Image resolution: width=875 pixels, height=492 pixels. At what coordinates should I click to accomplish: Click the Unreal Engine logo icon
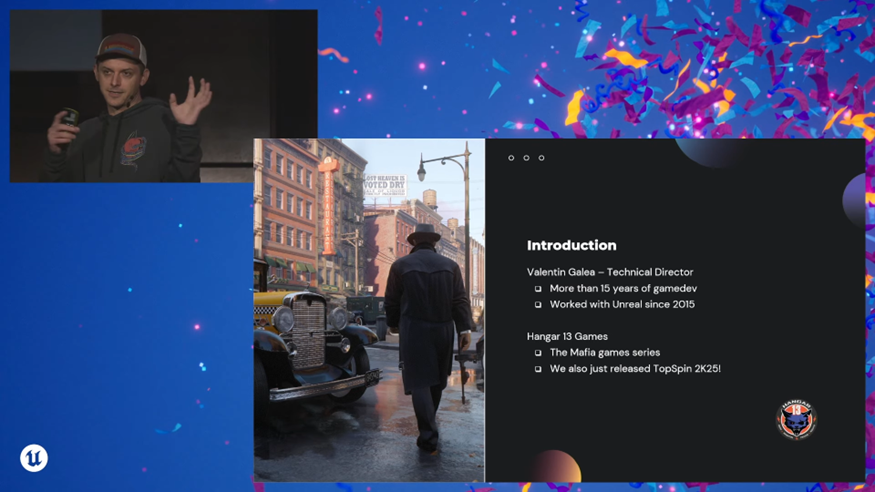pyautogui.click(x=34, y=458)
